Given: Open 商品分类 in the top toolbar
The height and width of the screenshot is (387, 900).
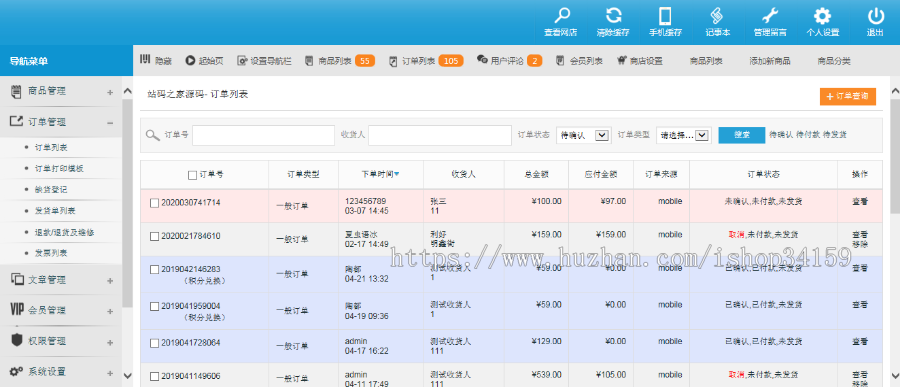Looking at the screenshot, I should point(833,60).
